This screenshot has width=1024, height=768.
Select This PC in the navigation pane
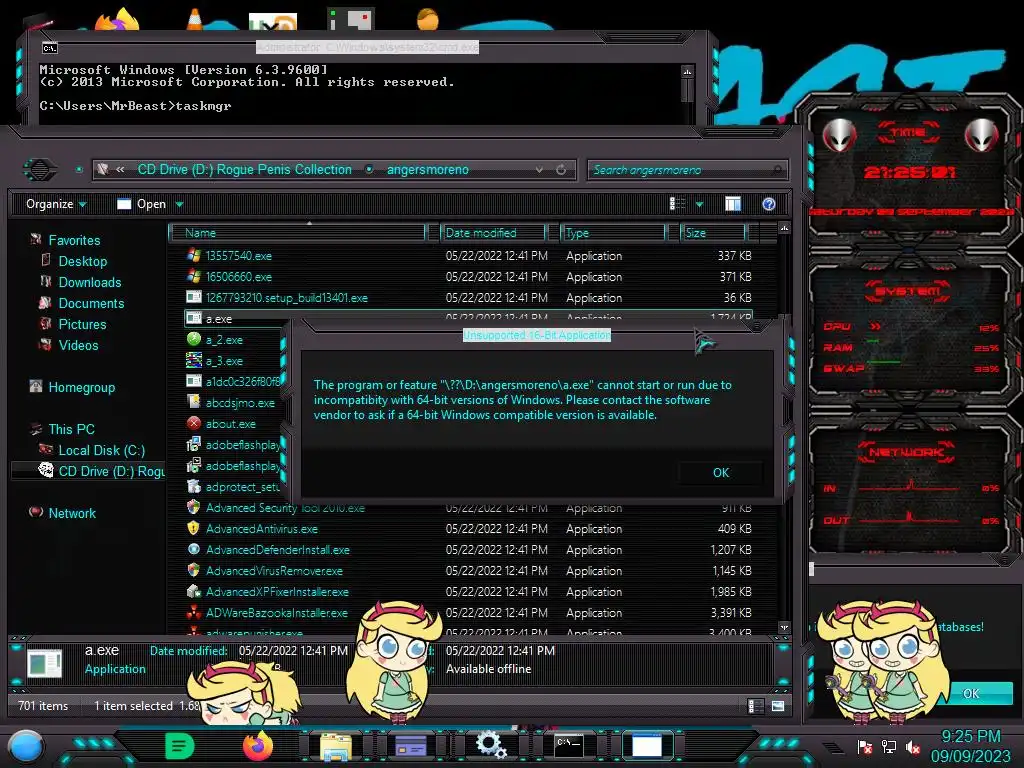71,429
